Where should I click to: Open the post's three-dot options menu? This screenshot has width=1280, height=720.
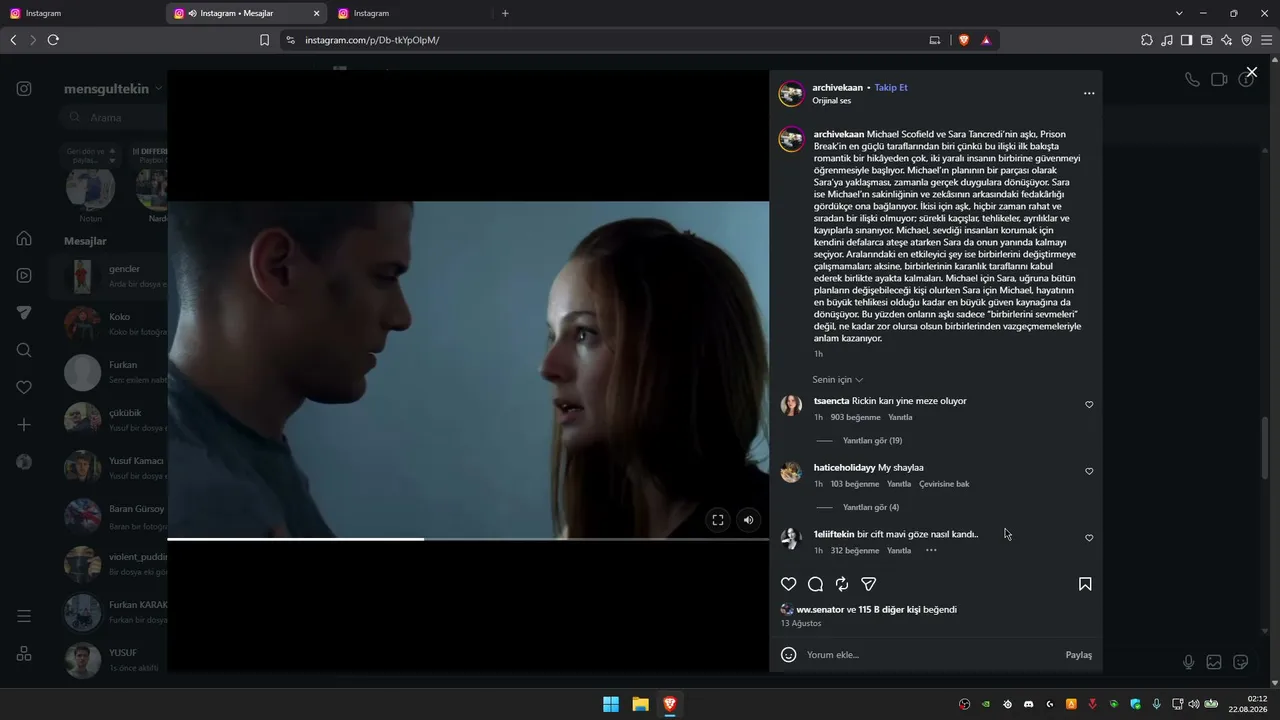pos(1089,93)
